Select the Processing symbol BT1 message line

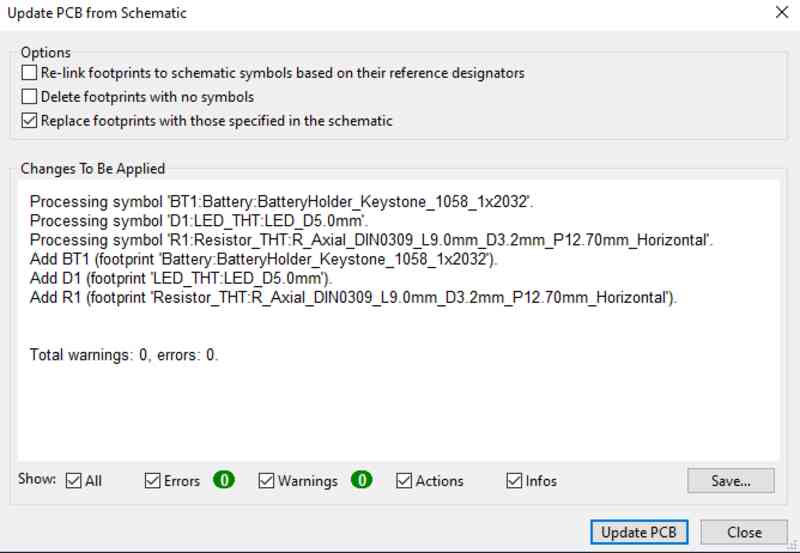[x=281, y=202]
